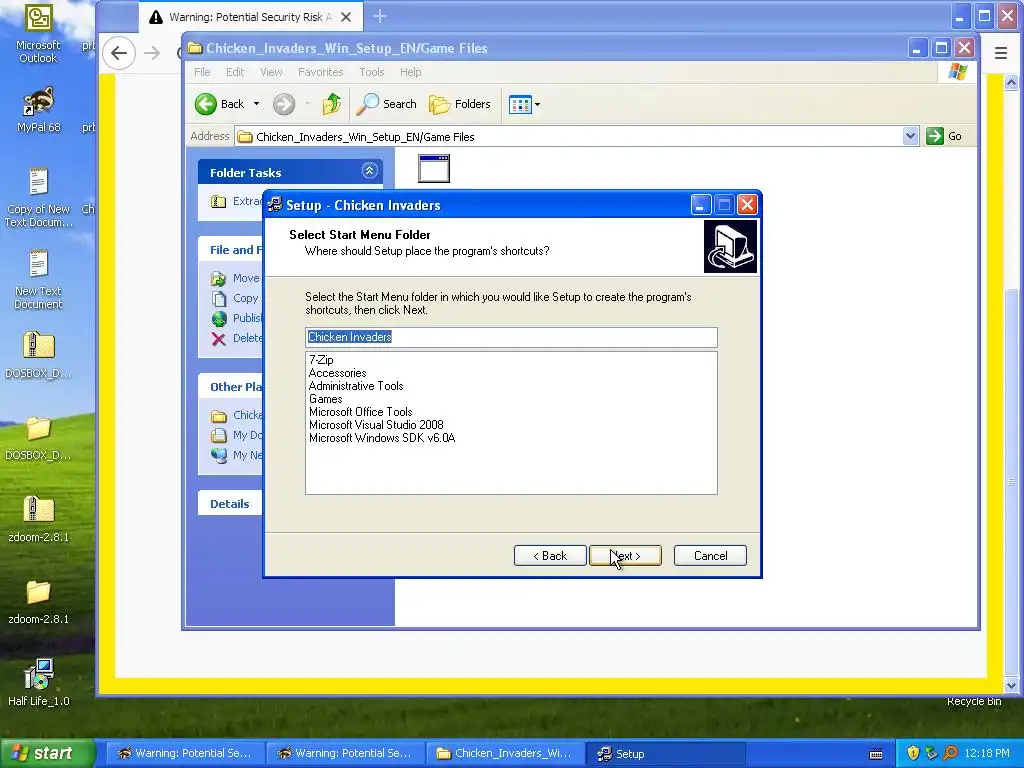Click the Go button next to address bar
The width and height of the screenshot is (1024, 768).
tap(944, 136)
